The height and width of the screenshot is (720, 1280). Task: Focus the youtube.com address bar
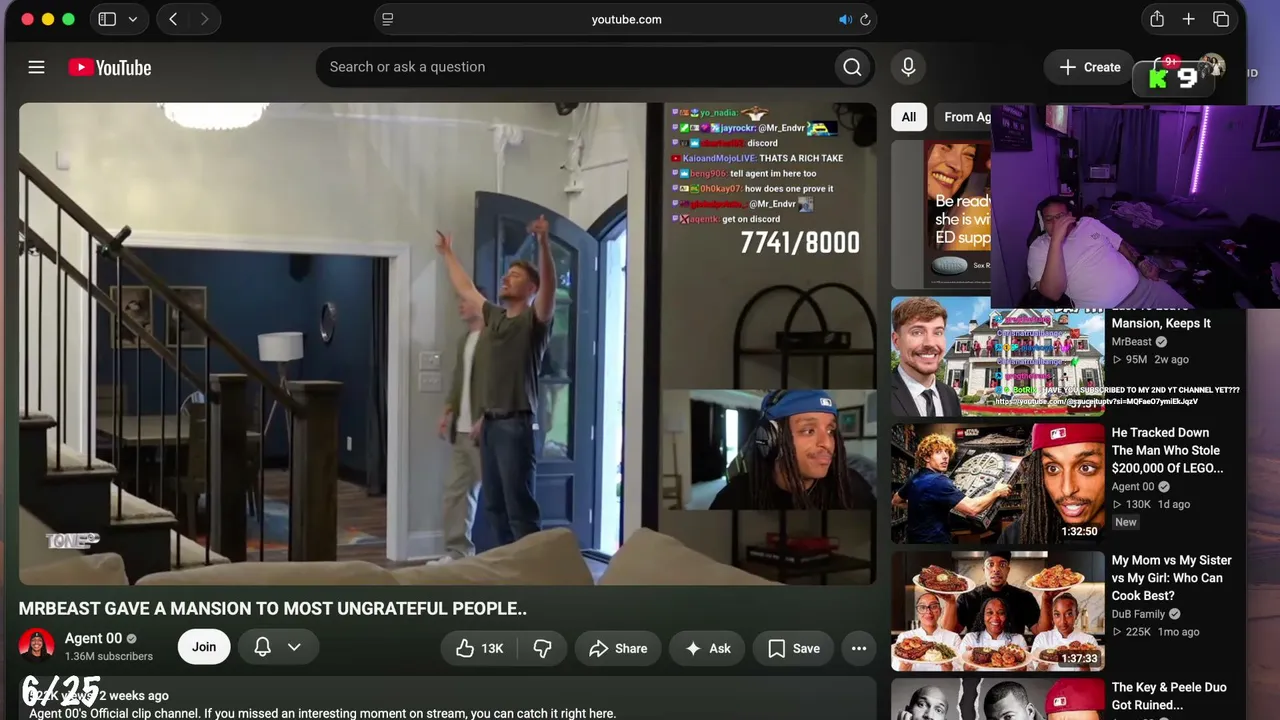tap(626, 19)
